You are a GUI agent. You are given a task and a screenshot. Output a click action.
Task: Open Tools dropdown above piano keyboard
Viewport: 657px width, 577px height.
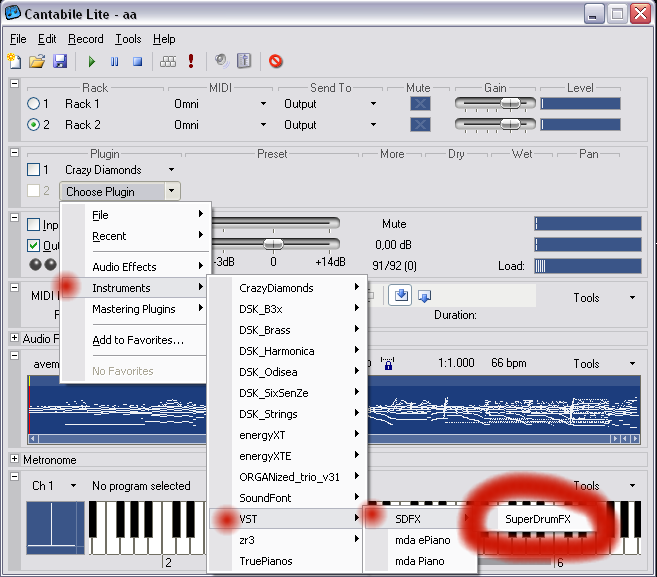click(604, 486)
